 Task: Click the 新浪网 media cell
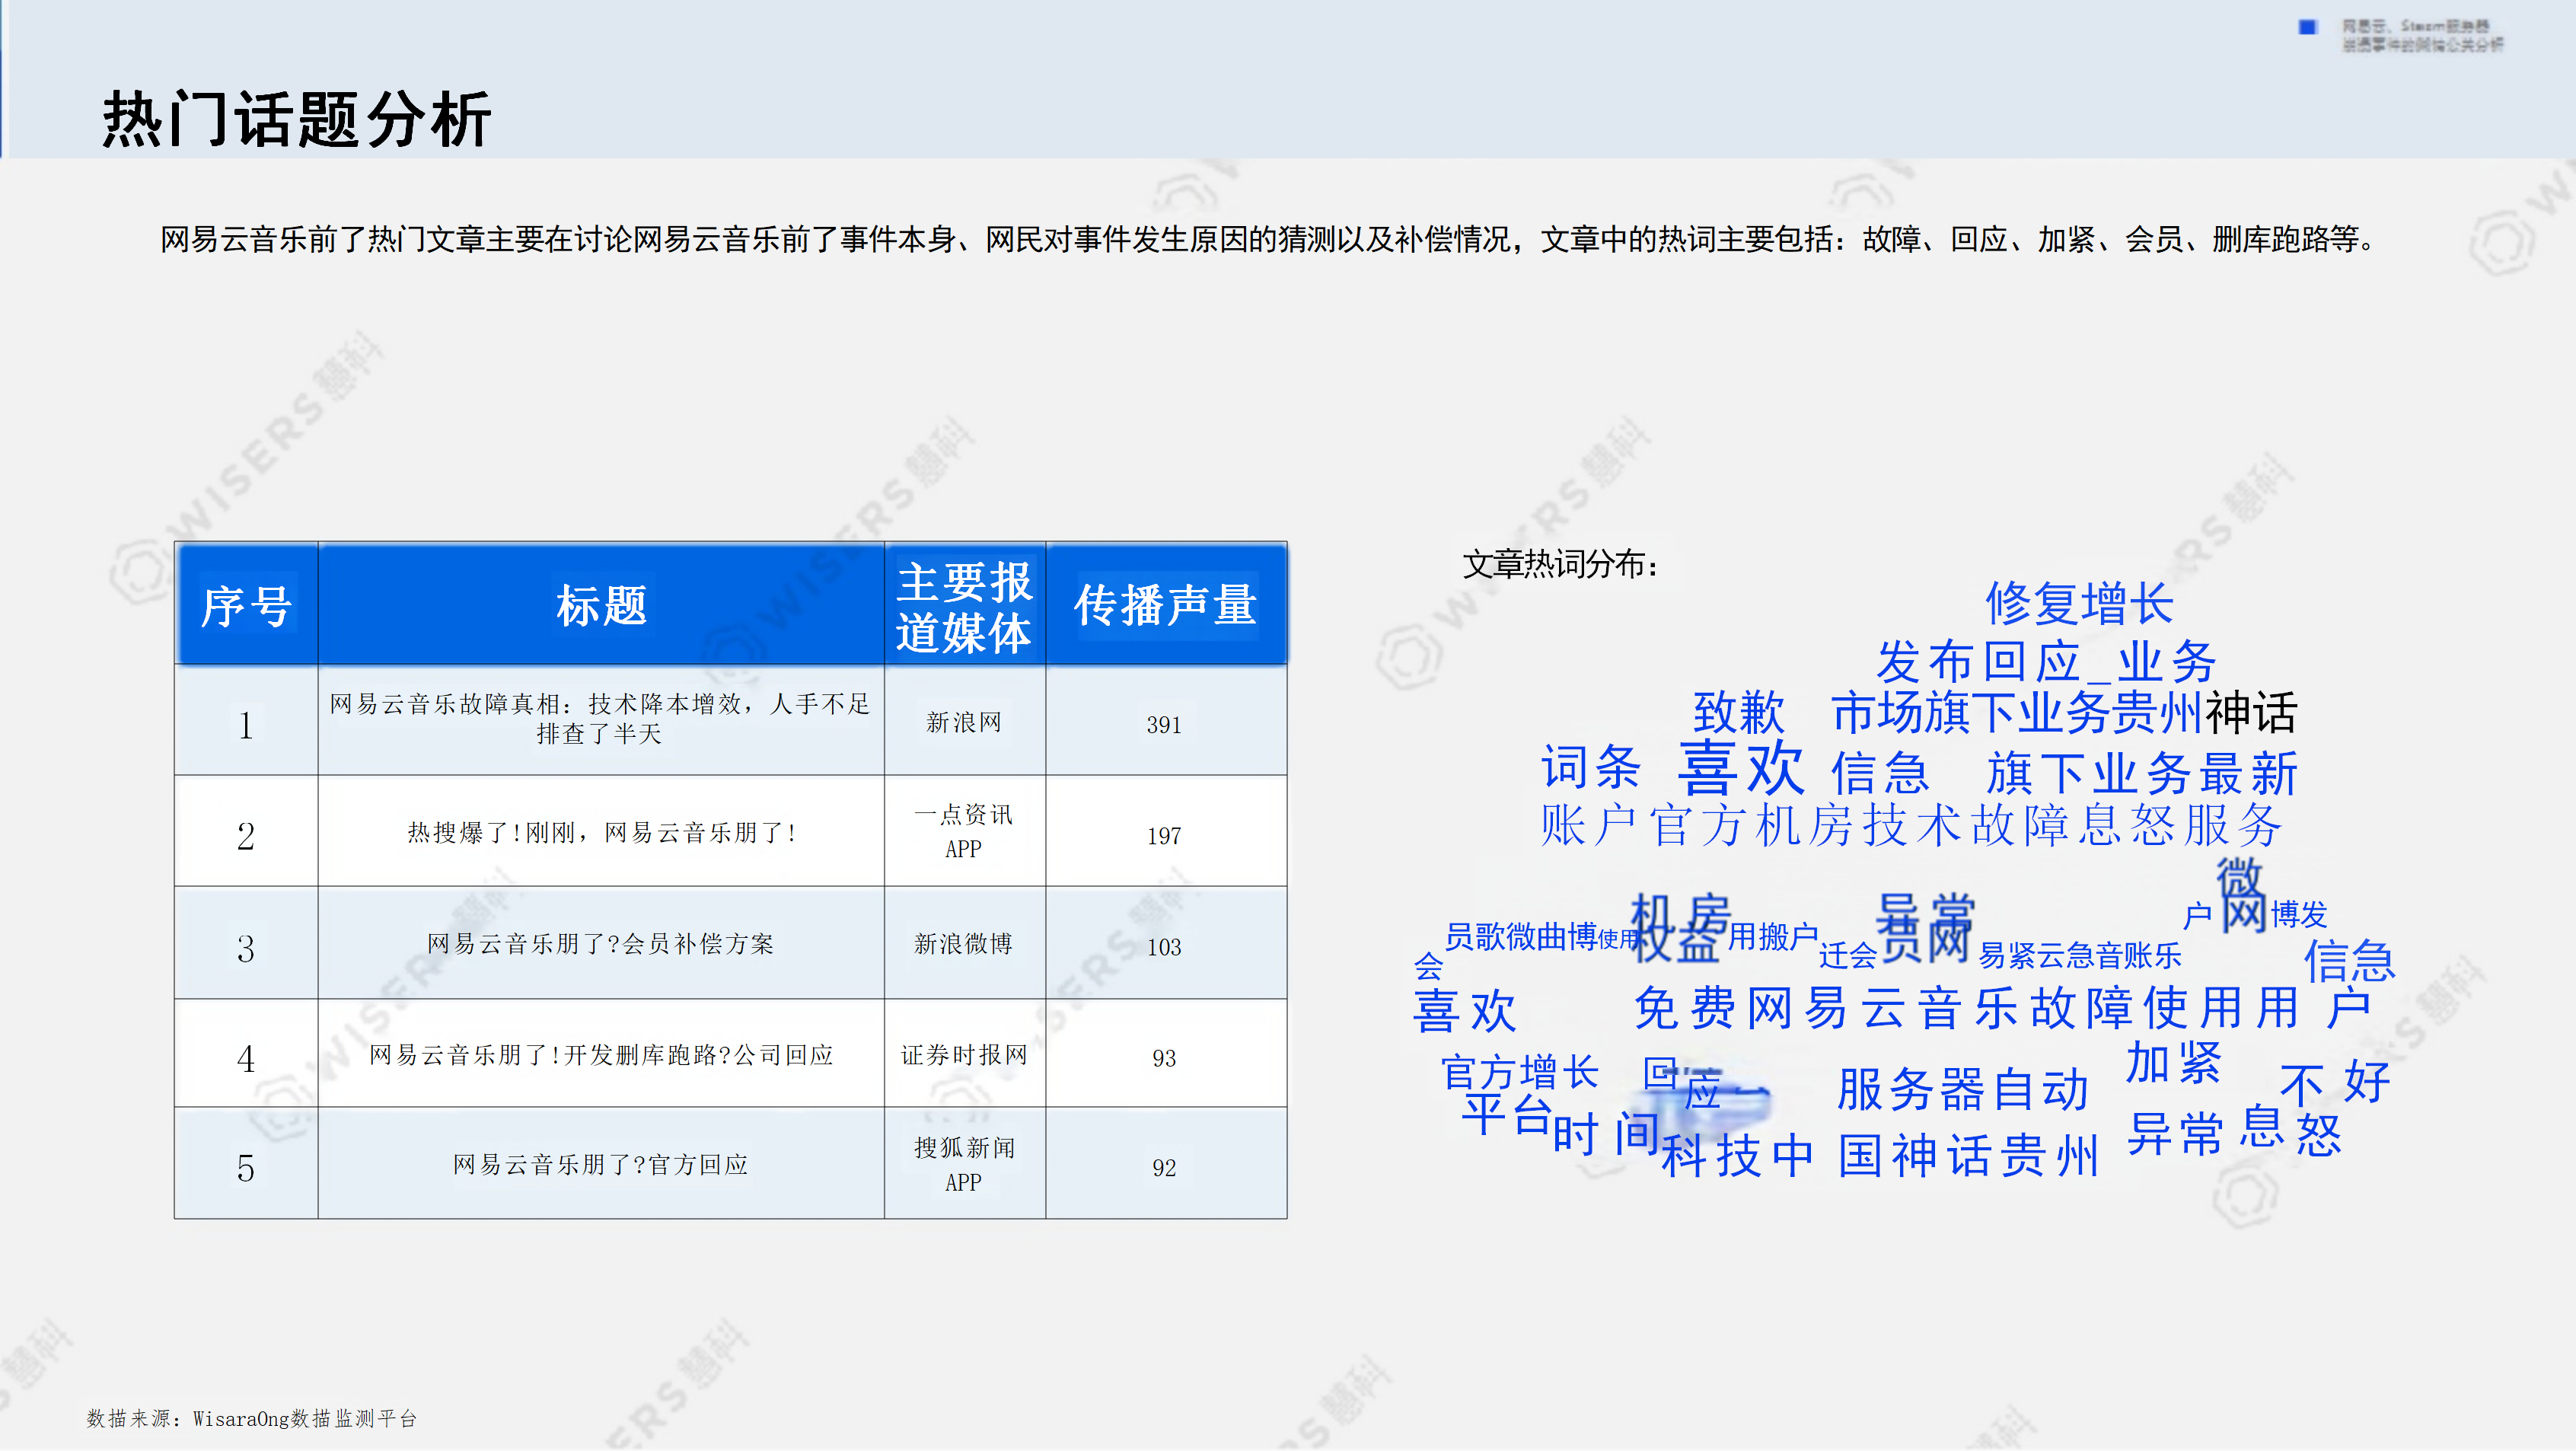point(964,722)
